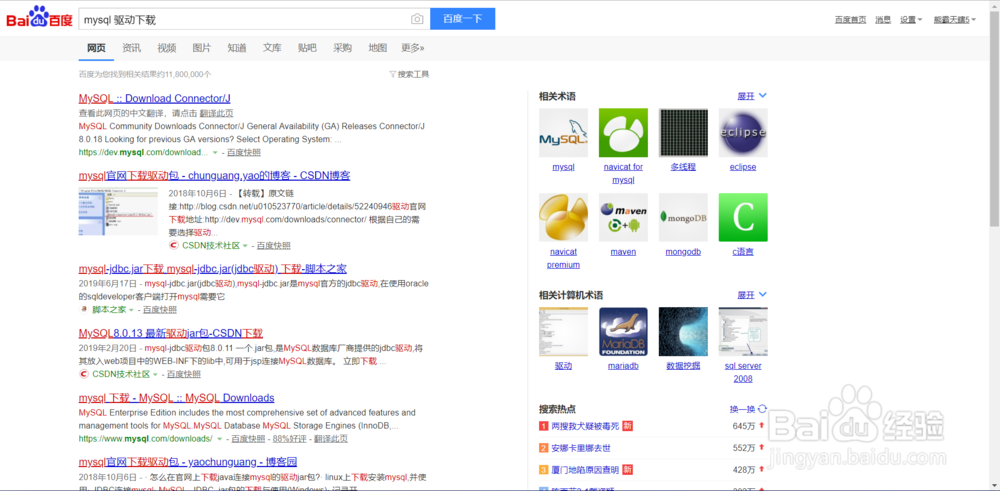This screenshot has height=491, width=1000.
Task: Open the MariaDB Foundation icon
Action: tap(623, 332)
